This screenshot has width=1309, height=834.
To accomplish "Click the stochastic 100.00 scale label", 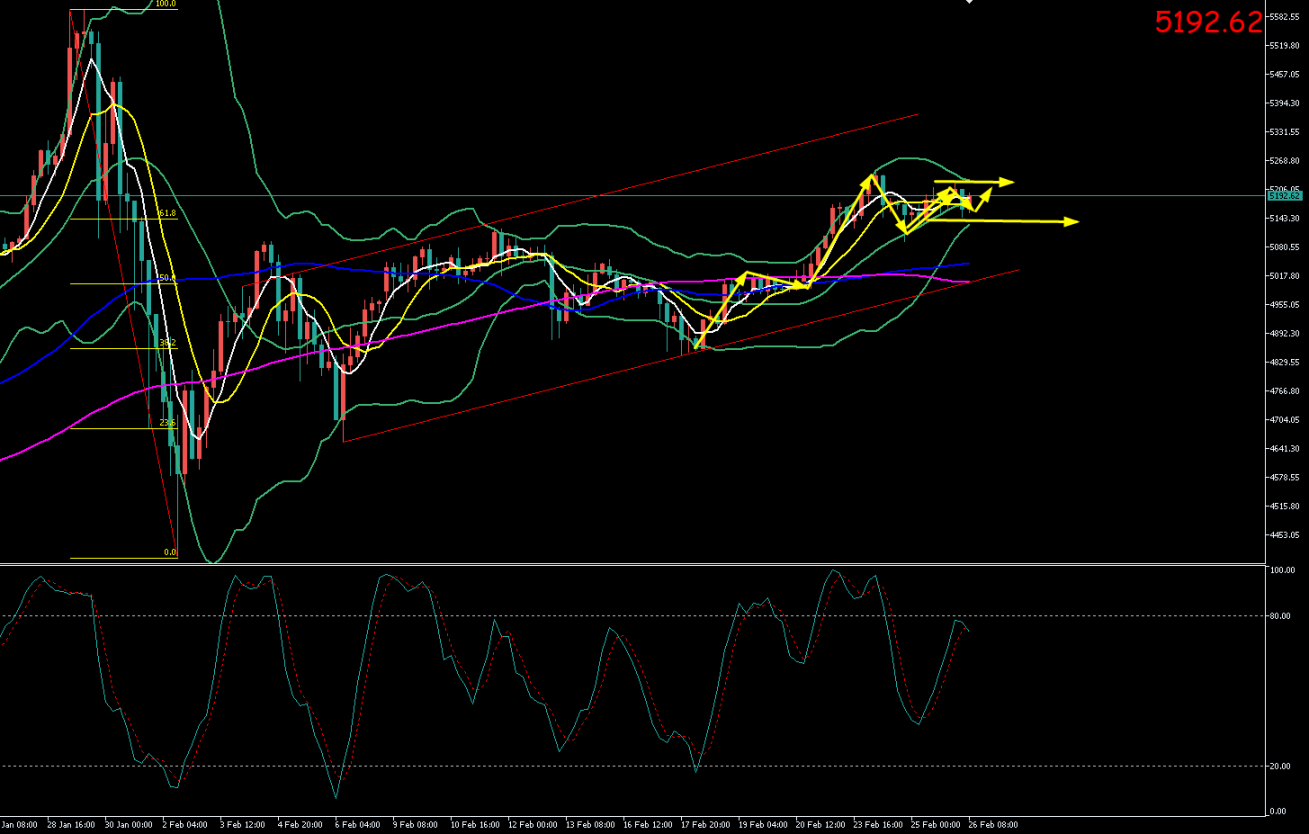I will (x=1282, y=571).
